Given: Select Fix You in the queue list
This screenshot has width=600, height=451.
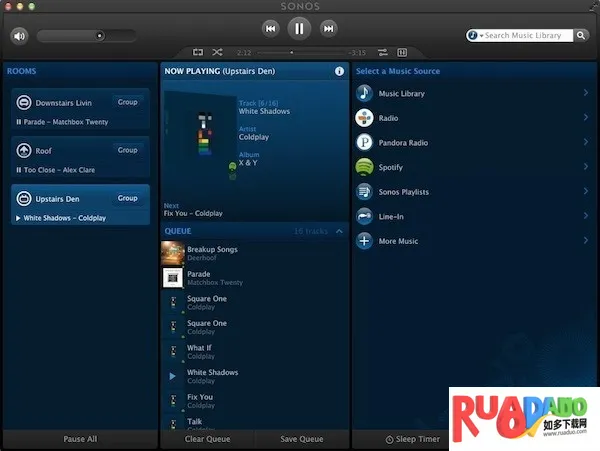Looking at the screenshot, I should pos(254,401).
